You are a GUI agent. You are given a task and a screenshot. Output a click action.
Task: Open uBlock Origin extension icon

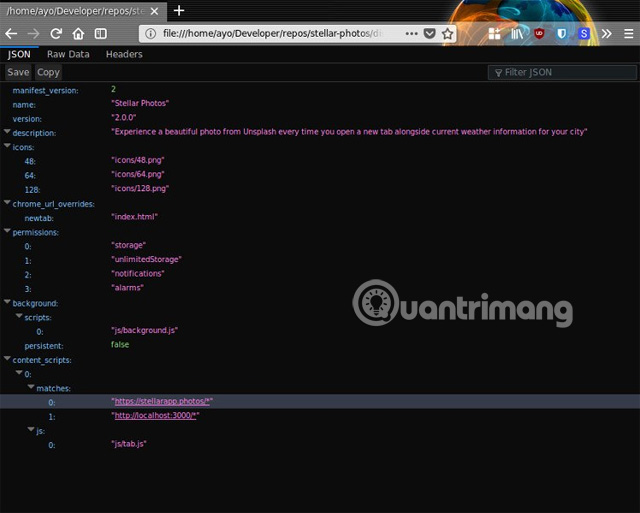pyautogui.click(x=539, y=33)
